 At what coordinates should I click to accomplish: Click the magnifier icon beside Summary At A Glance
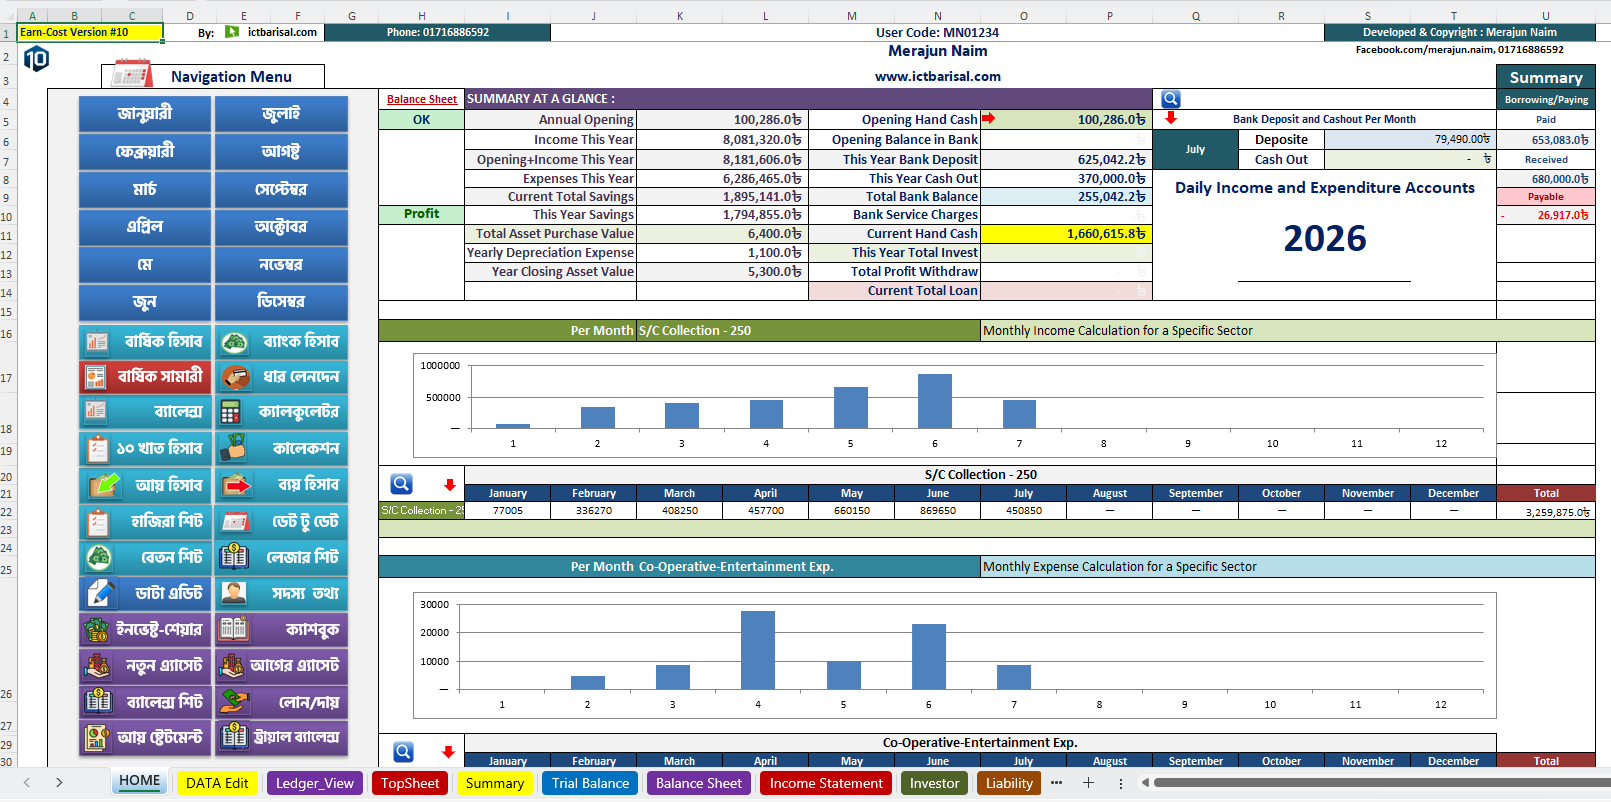(x=1171, y=99)
